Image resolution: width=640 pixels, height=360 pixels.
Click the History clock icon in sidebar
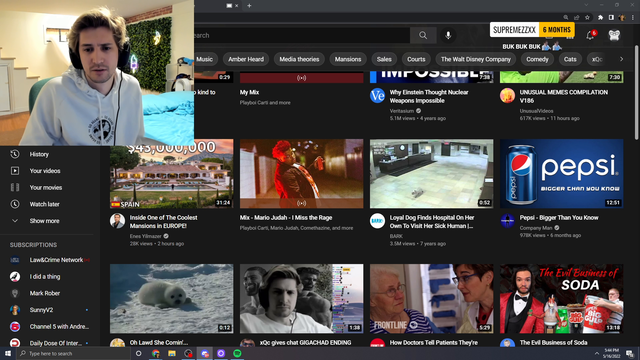(x=15, y=154)
